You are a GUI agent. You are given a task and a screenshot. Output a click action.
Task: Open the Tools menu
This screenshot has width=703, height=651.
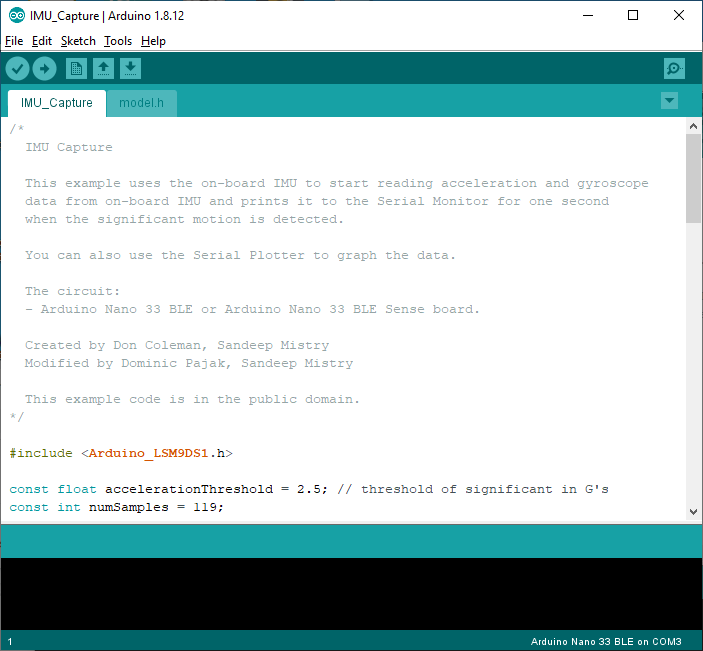pos(118,41)
